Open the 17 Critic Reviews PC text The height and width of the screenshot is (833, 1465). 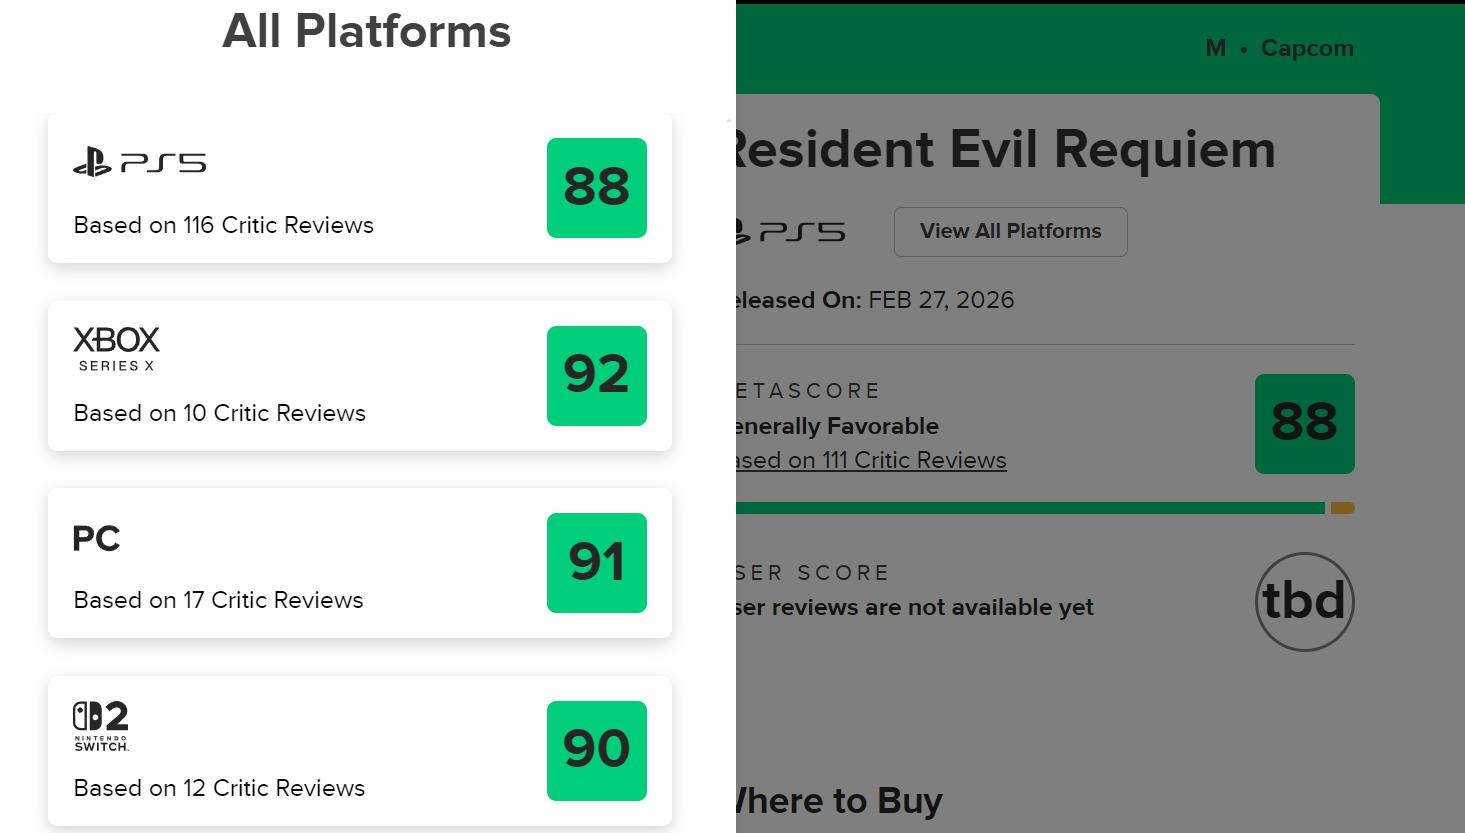218,600
